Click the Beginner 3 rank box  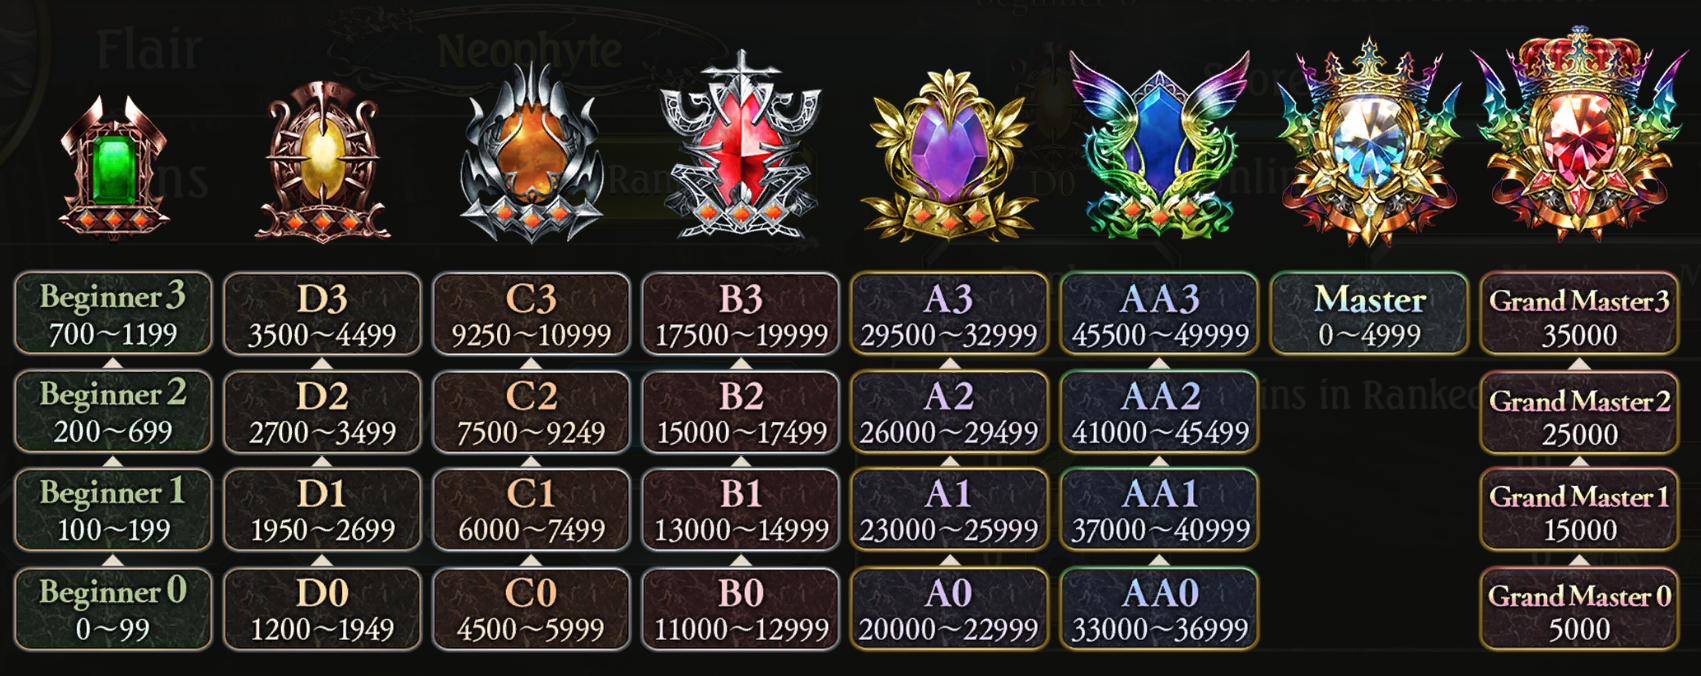113,313
